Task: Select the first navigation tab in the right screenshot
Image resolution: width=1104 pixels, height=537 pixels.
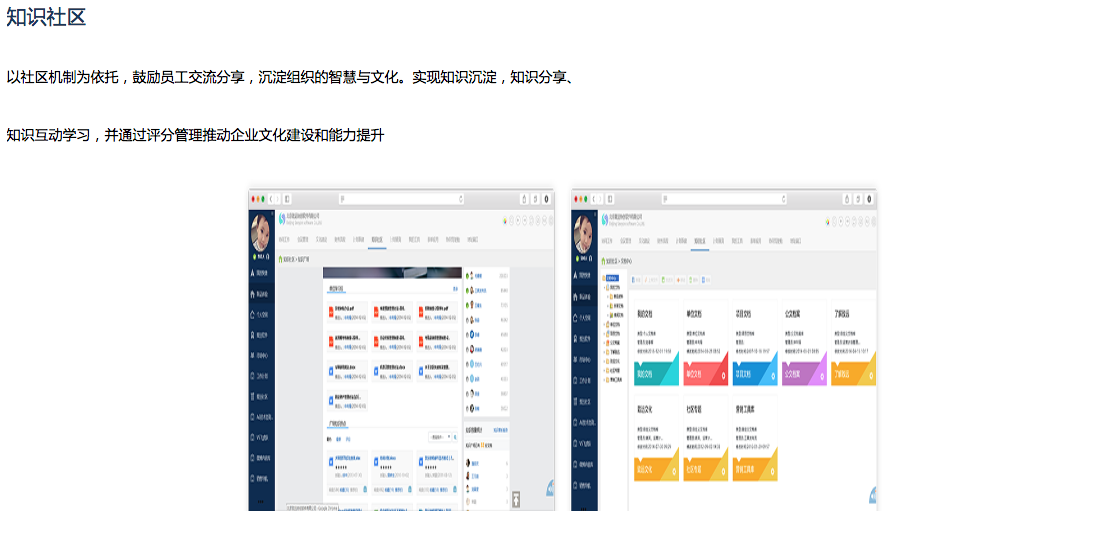Action: click(x=607, y=240)
